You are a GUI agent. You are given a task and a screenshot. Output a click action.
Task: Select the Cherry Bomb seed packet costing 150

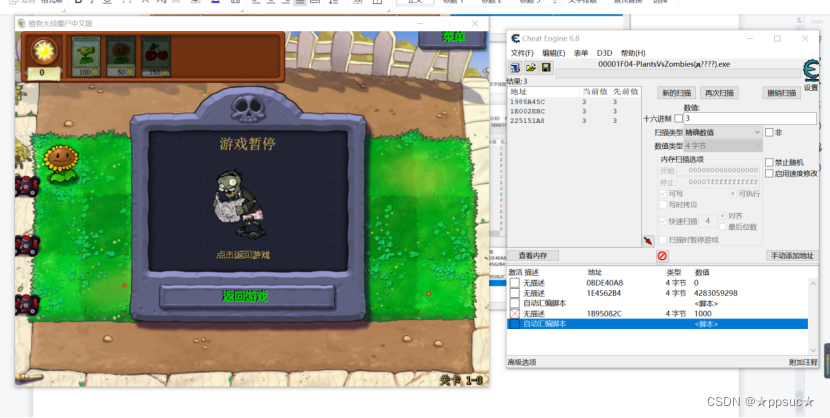[x=156, y=57]
